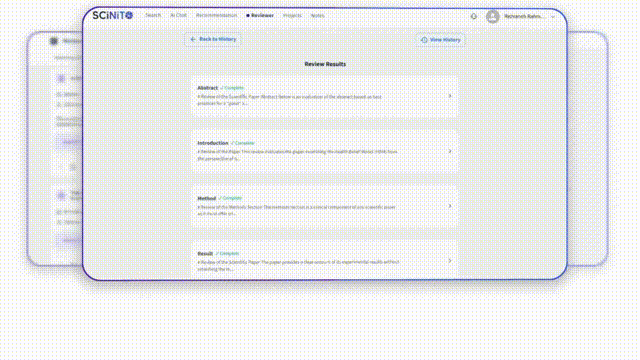The image size is (640, 360).
Task: Switch to the Projects tab
Action: (x=292, y=16)
